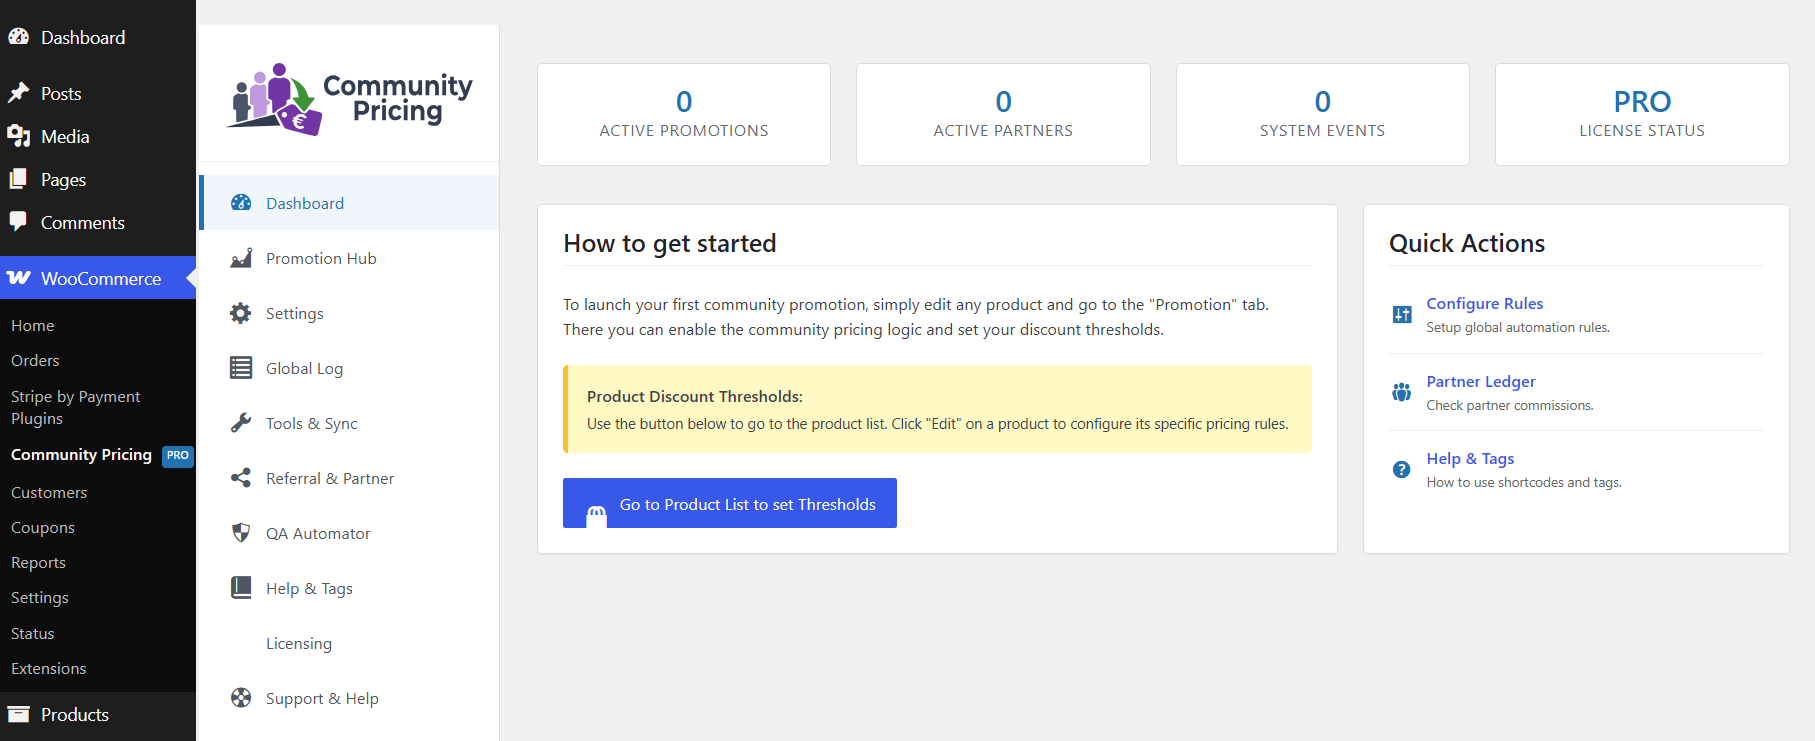Click the System Events stat card
Viewport: 1815px width, 741px height.
tap(1323, 115)
